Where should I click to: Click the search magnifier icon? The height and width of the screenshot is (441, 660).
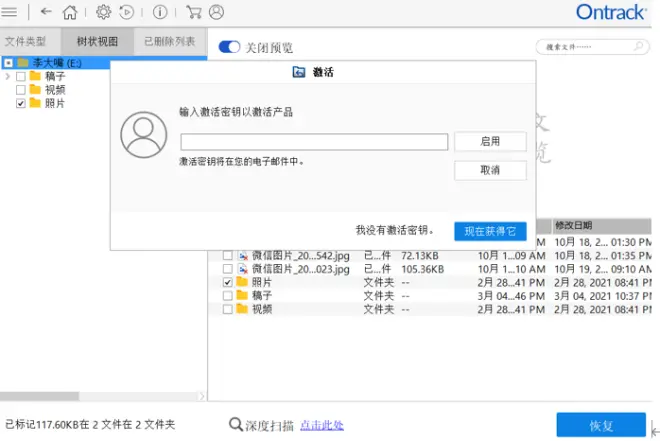tap(639, 46)
